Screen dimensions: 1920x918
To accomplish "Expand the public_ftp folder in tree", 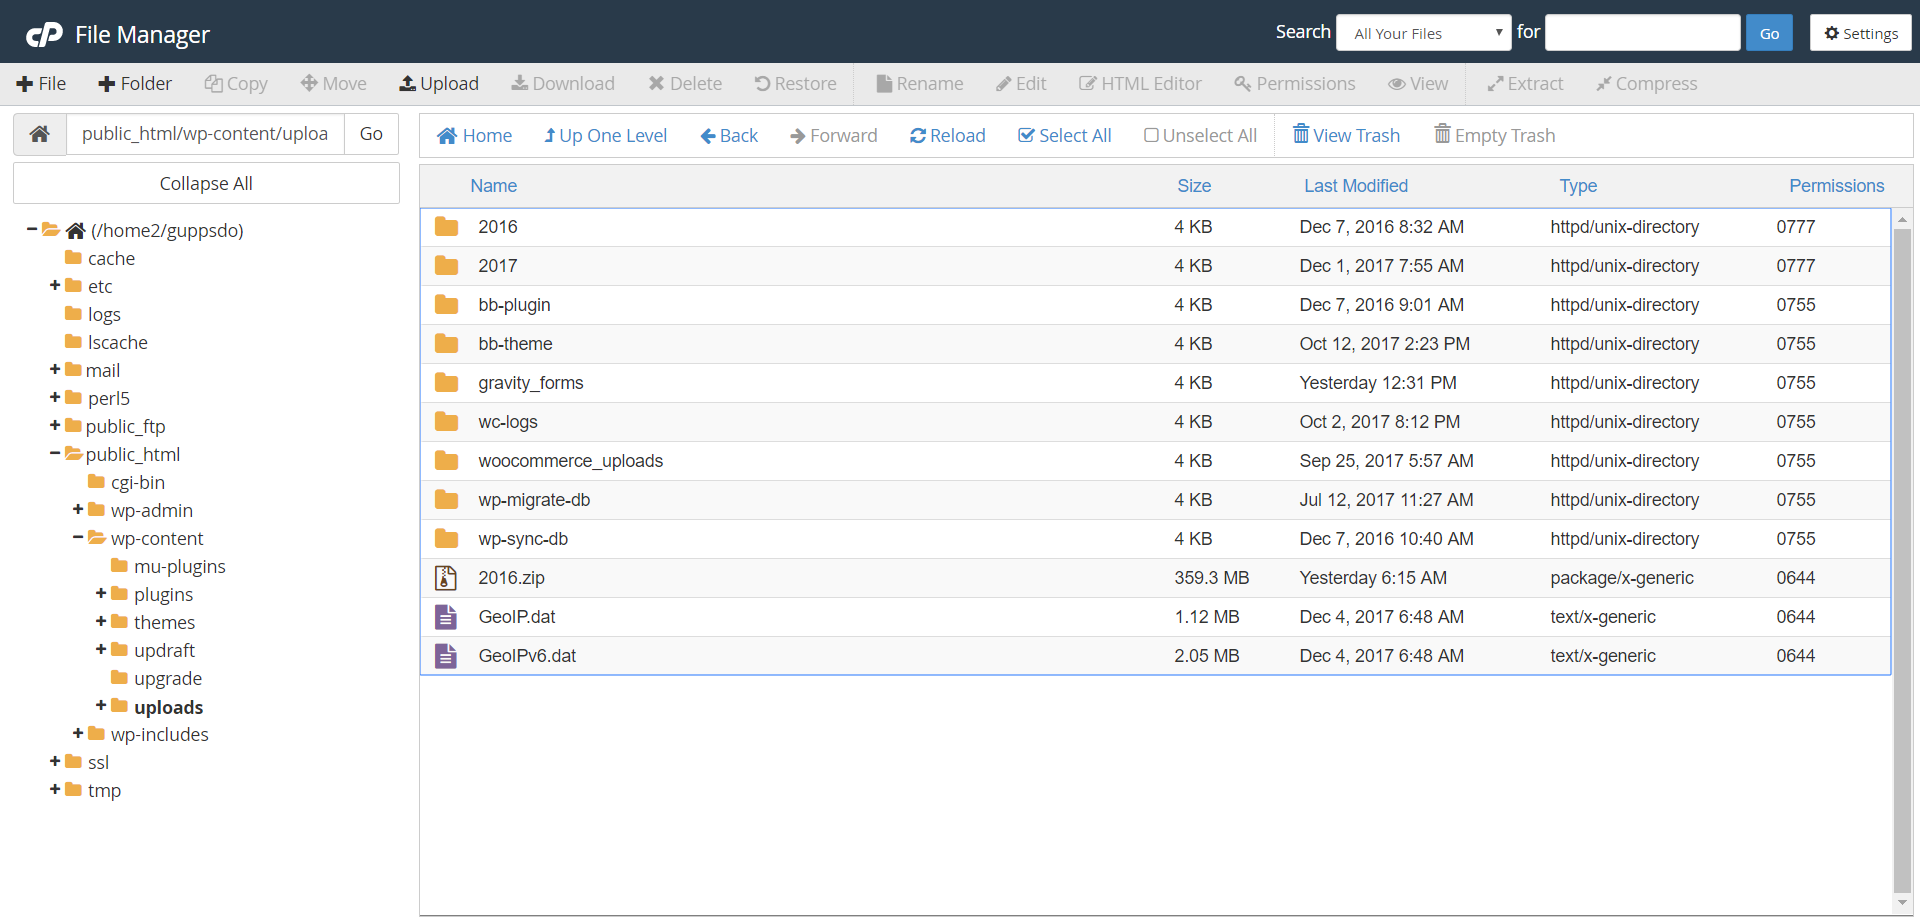I will pyautogui.click(x=55, y=426).
